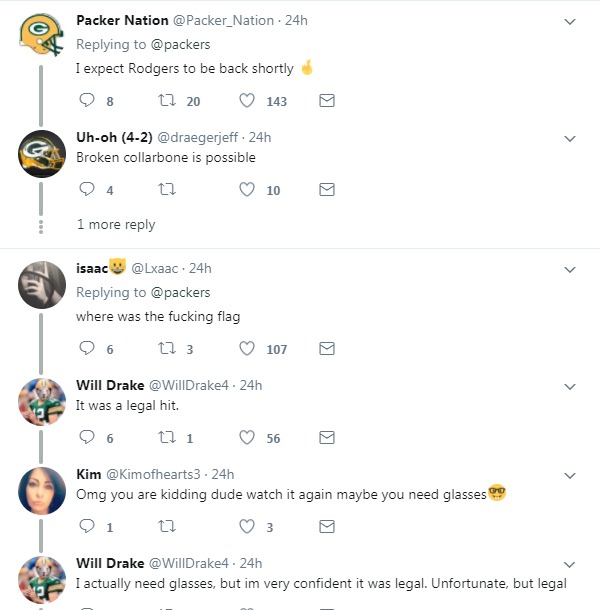600x610 pixels.
Task: Reply to Kim's glasses tweet
Action: (x=86, y=527)
